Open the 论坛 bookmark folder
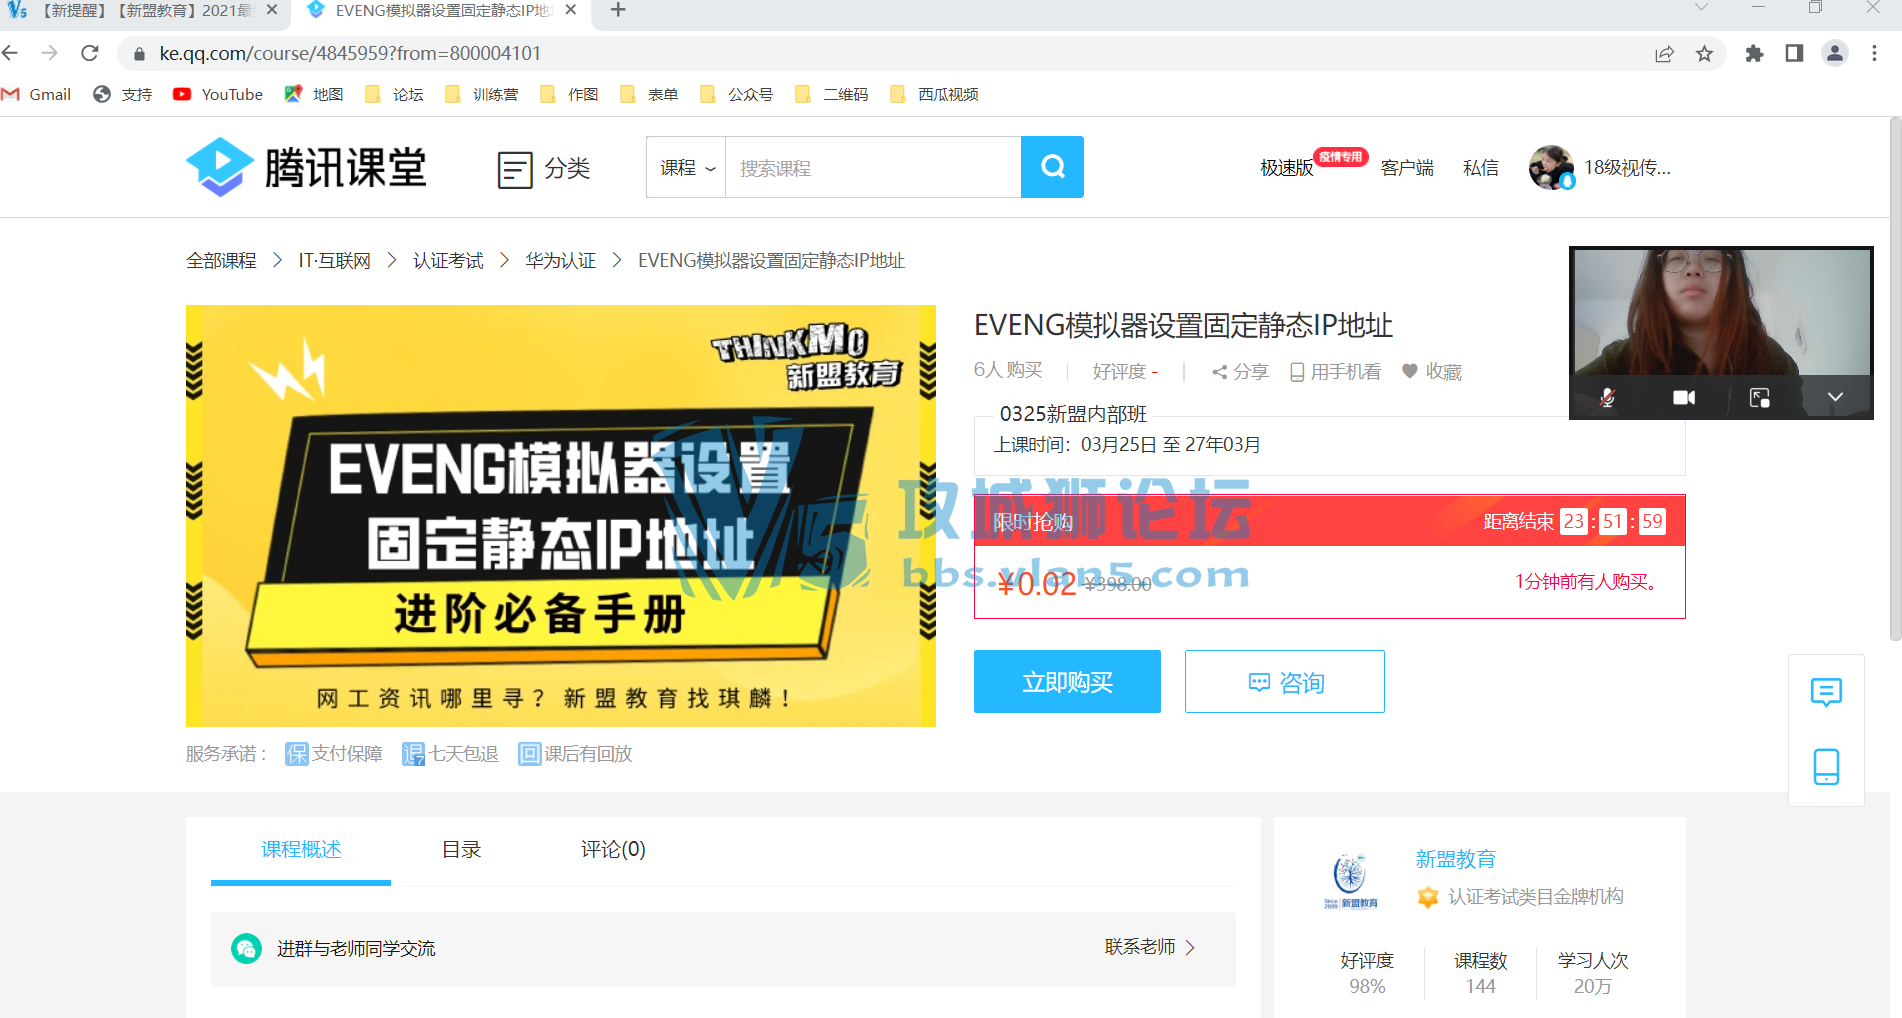Screen dimensions: 1902x1018 (x=394, y=94)
